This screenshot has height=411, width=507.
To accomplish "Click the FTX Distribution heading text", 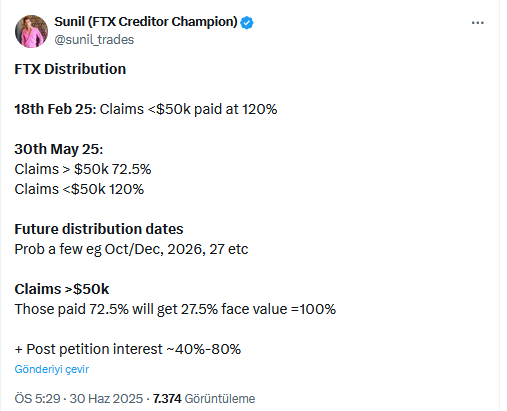I will tap(70, 69).
